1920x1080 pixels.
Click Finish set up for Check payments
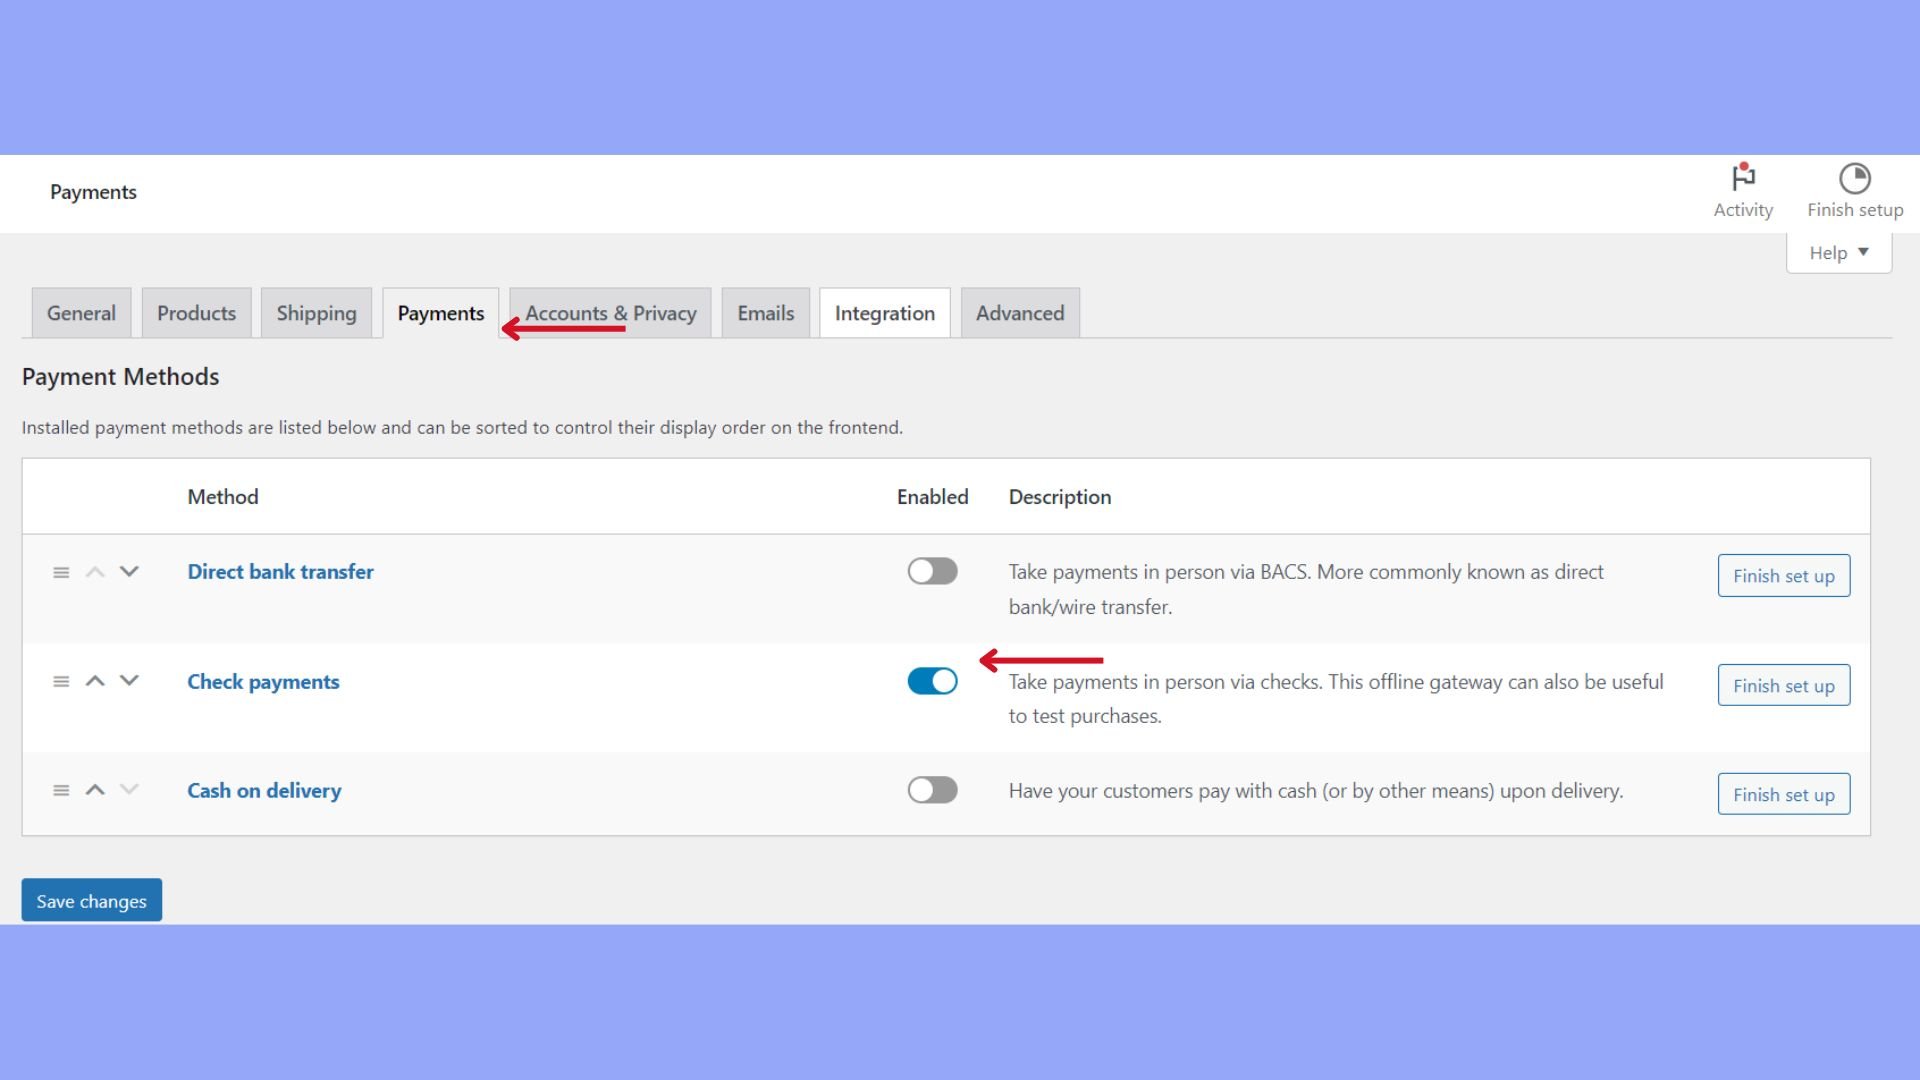click(1783, 686)
